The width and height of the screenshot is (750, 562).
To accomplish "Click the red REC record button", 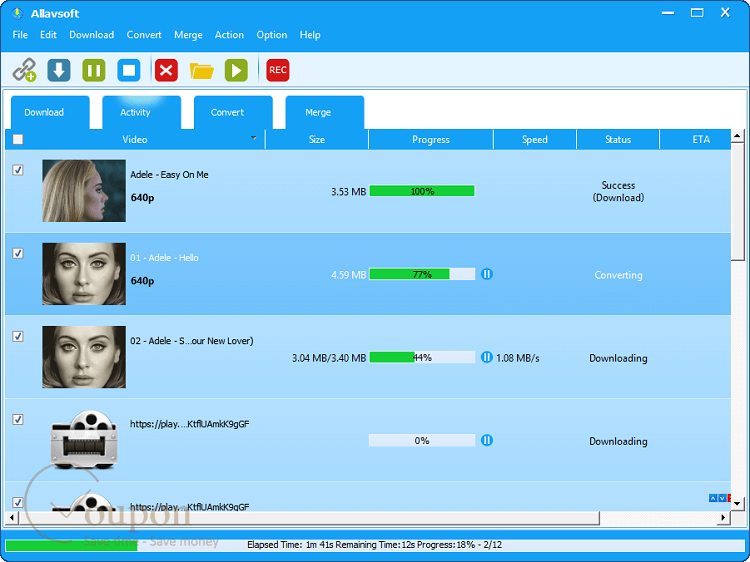I will (278, 70).
